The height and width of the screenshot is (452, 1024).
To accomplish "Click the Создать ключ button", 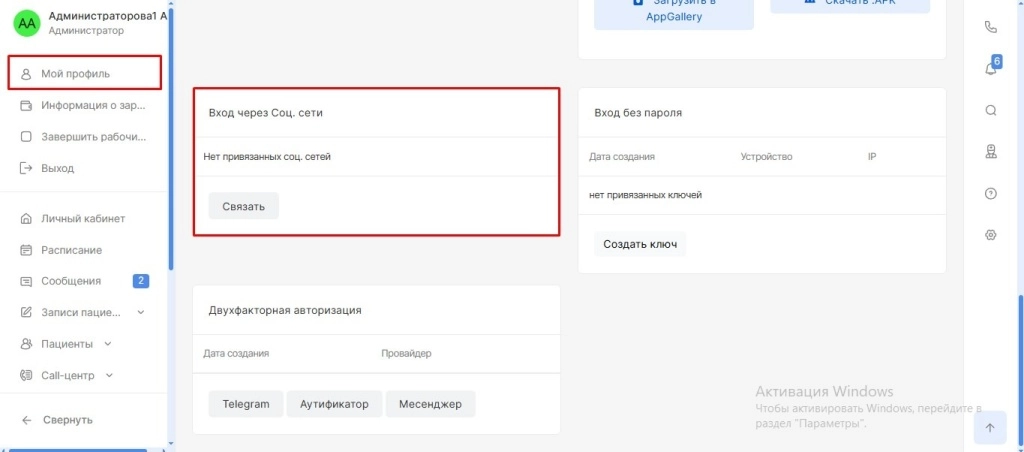I will [640, 244].
